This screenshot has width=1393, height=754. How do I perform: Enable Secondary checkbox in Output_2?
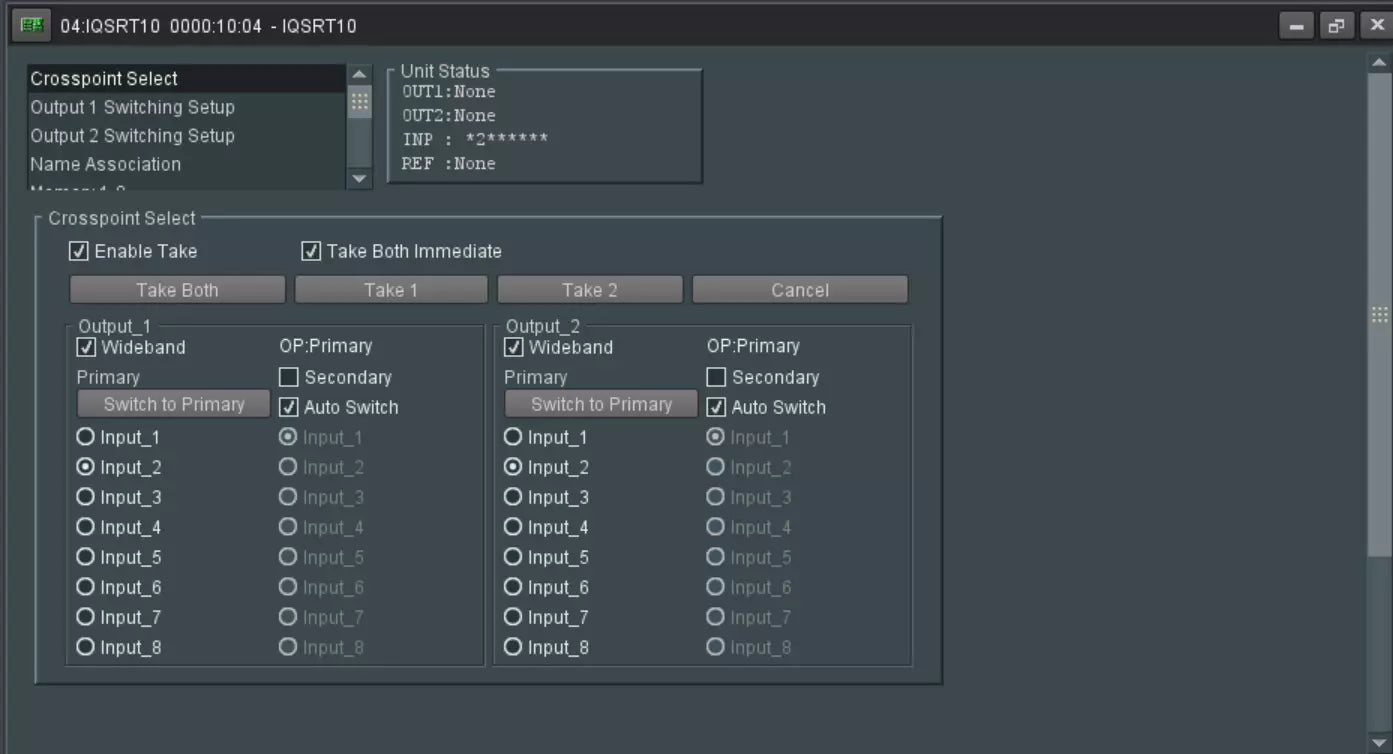click(x=716, y=377)
